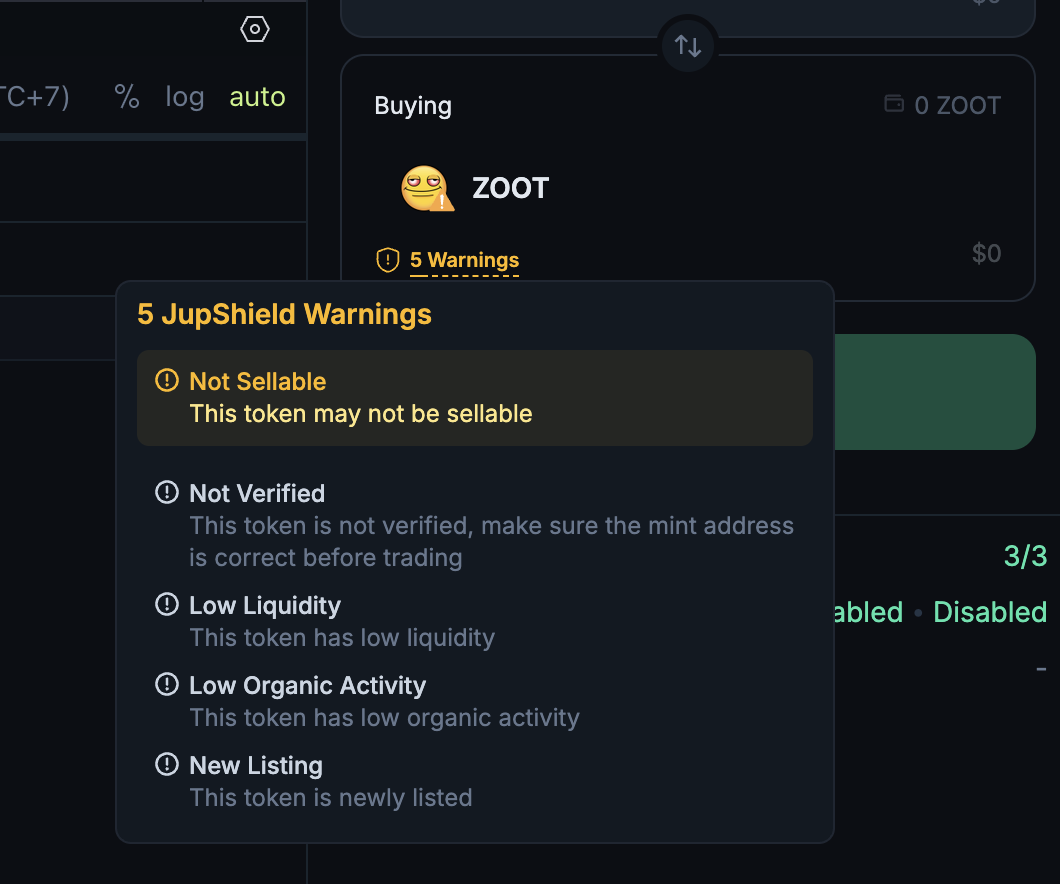Click the Low Liquidity warning icon
The image size is (1060, 884).
tap(167, 604)
